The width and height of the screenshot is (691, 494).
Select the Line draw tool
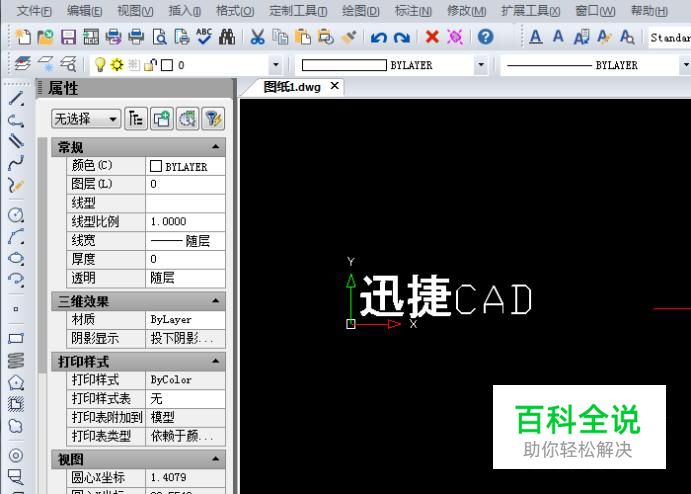[16, 98]
